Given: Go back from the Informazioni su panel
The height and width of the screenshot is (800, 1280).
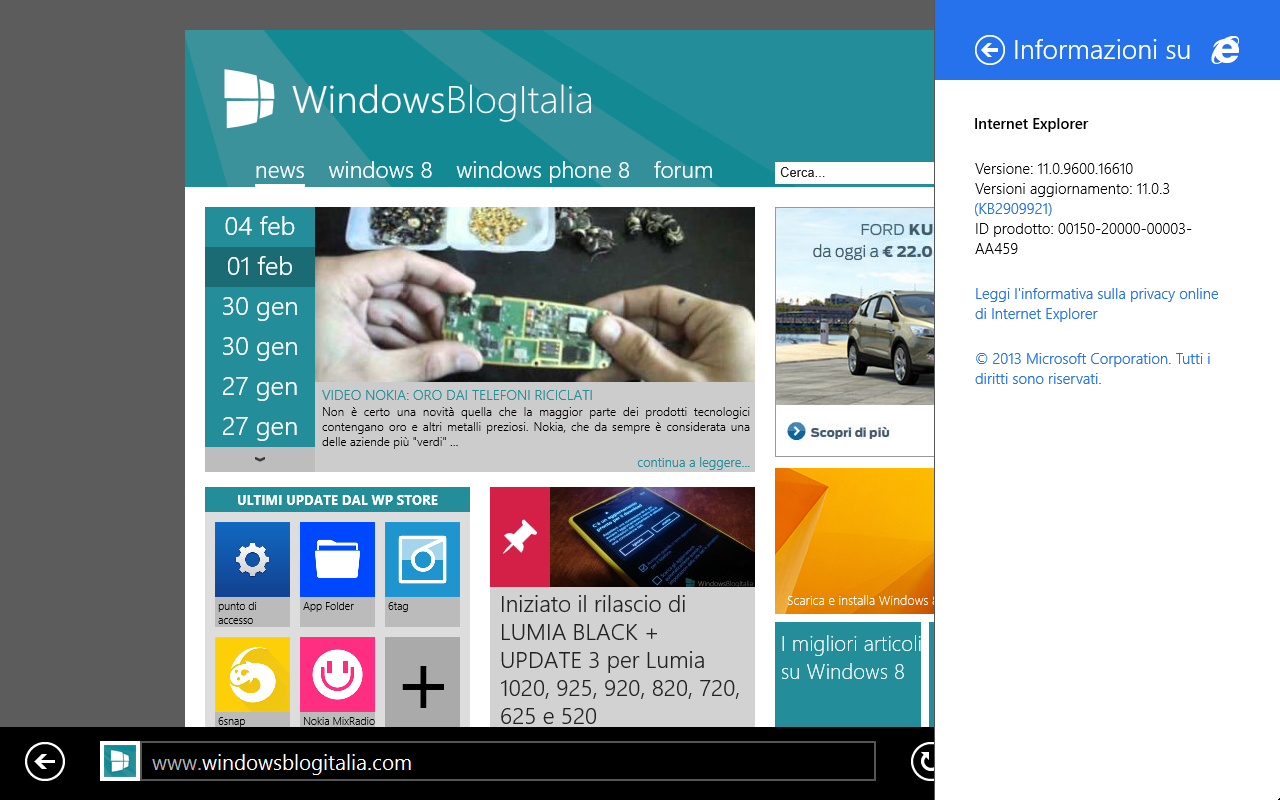Looking at the screenshot, I should (990, 50).
